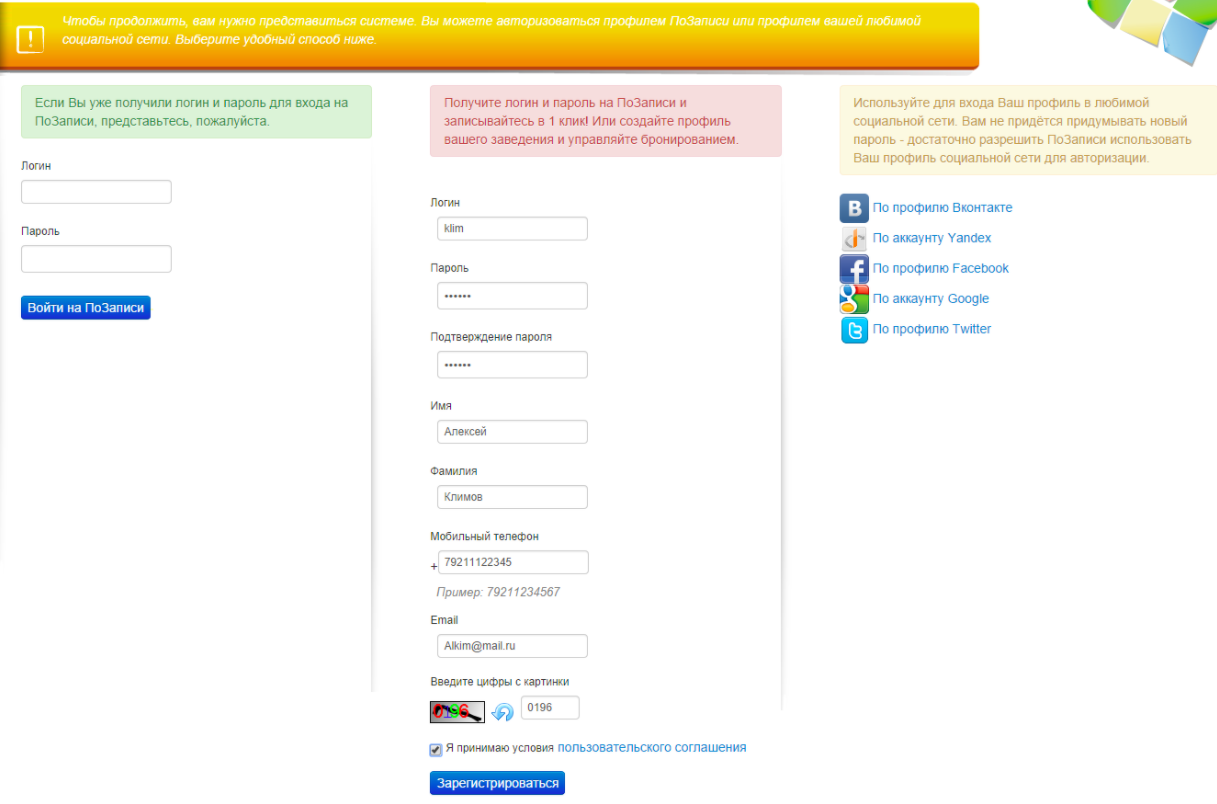Click the Имя field containing Алексей
The image size is (1217, 804).
[x=512, y=432]
